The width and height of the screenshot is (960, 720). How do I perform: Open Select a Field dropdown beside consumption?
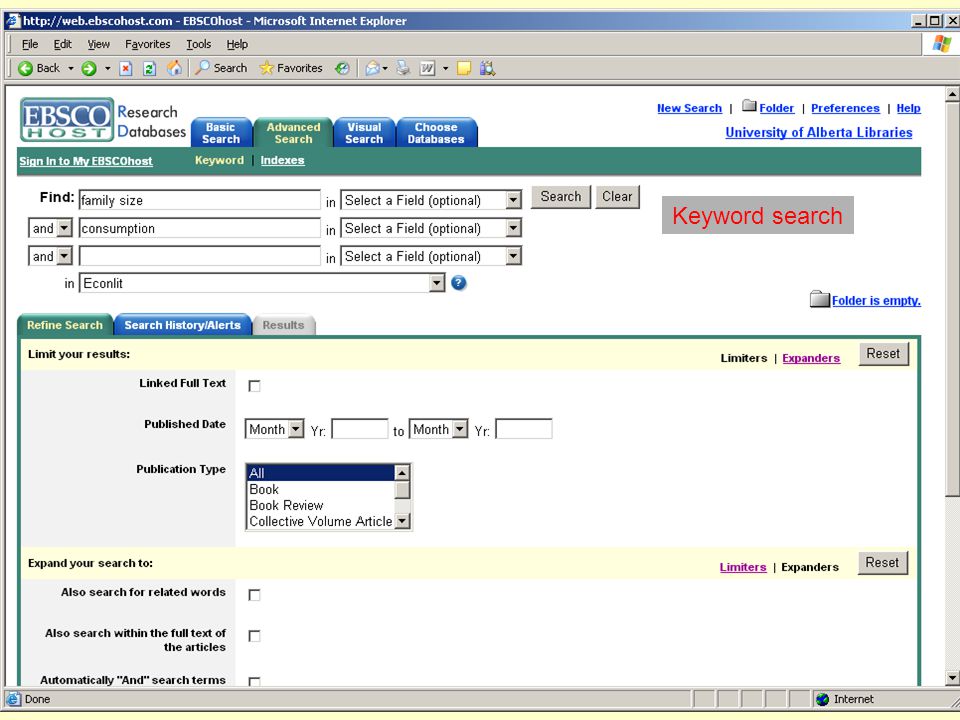pos(431,228)
